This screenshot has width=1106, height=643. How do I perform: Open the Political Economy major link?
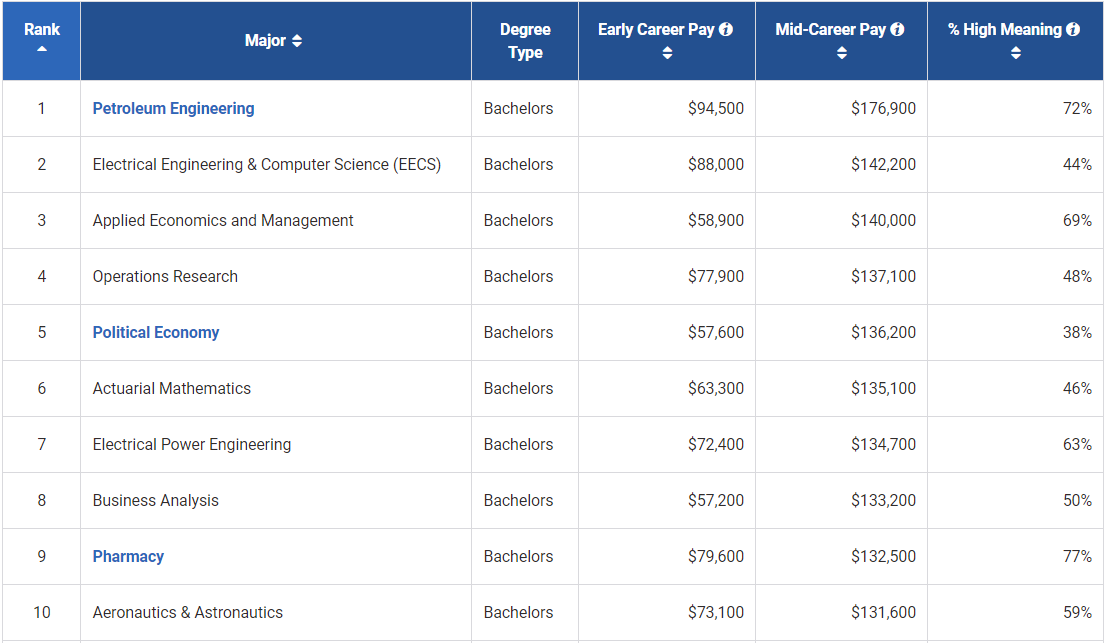point(156,333)
